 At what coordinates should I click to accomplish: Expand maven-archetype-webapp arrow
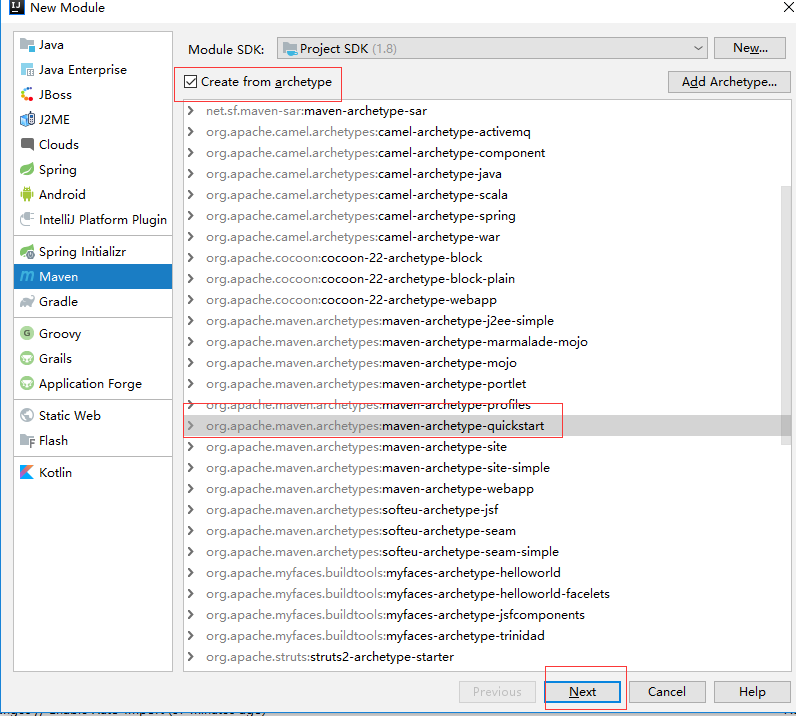(190, 489)
